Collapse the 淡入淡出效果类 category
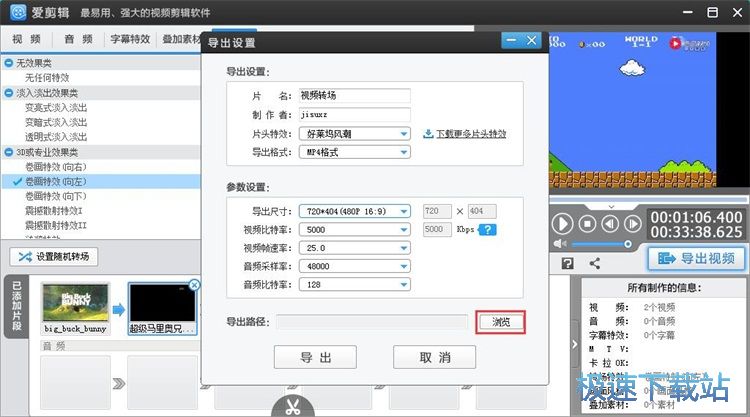Image resolution: width=750 pixels, height=417 pixels. coord(9,93)
